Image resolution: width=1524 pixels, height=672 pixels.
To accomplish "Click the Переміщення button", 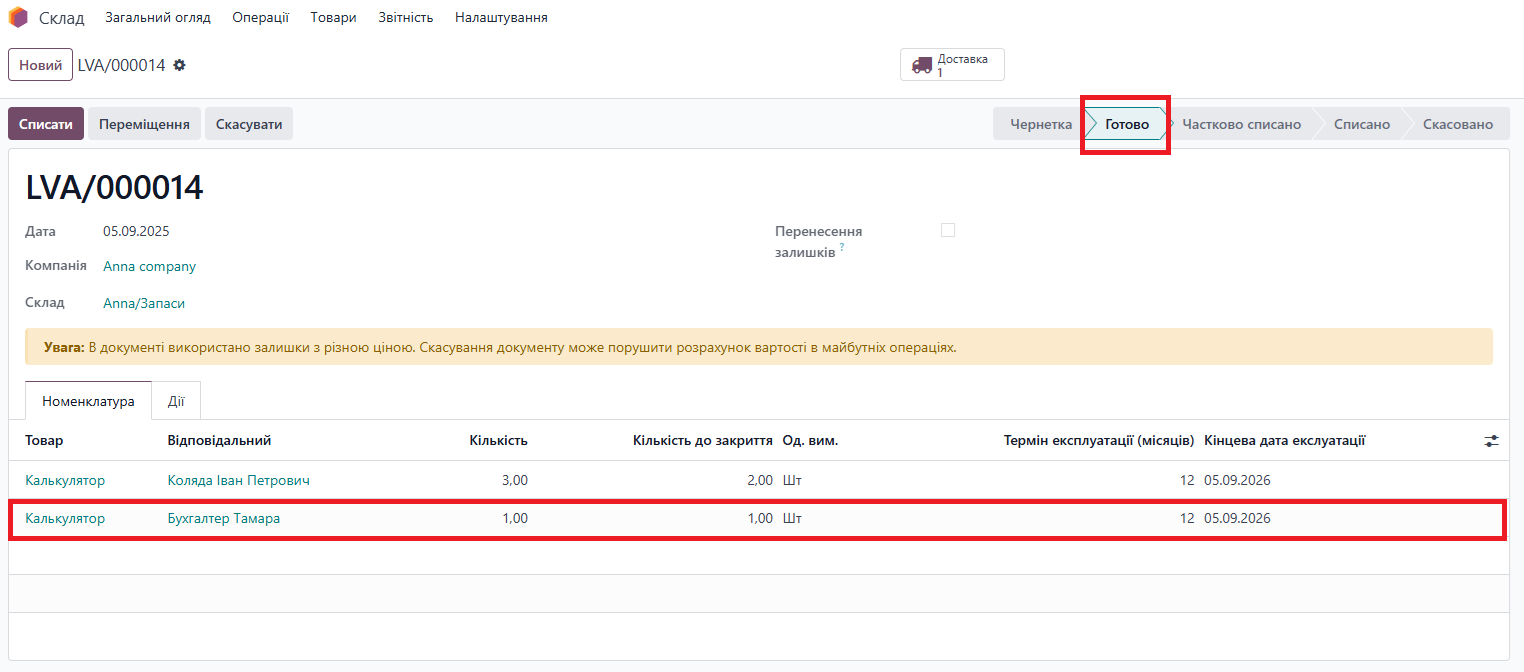I will tap(144, 125).
